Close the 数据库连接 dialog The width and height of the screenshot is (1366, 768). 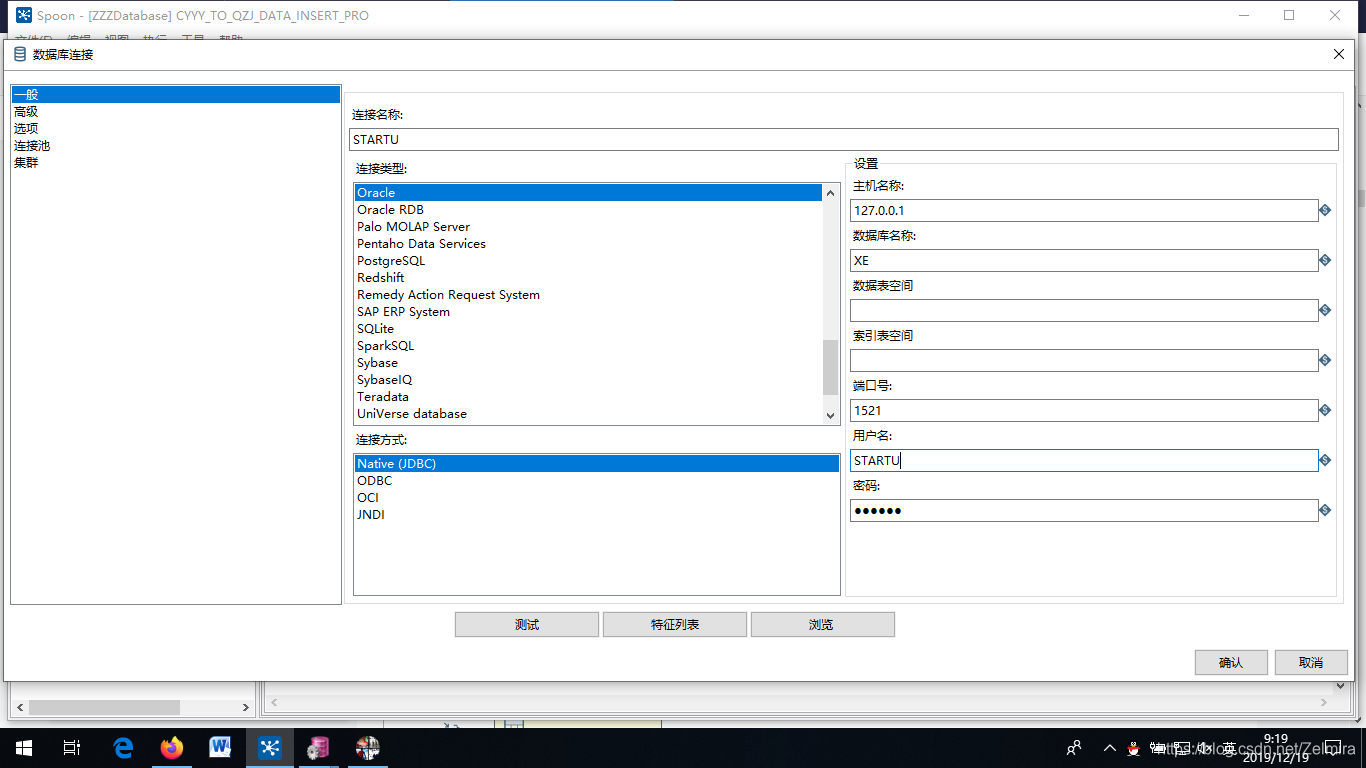(x=1339, y=54)
